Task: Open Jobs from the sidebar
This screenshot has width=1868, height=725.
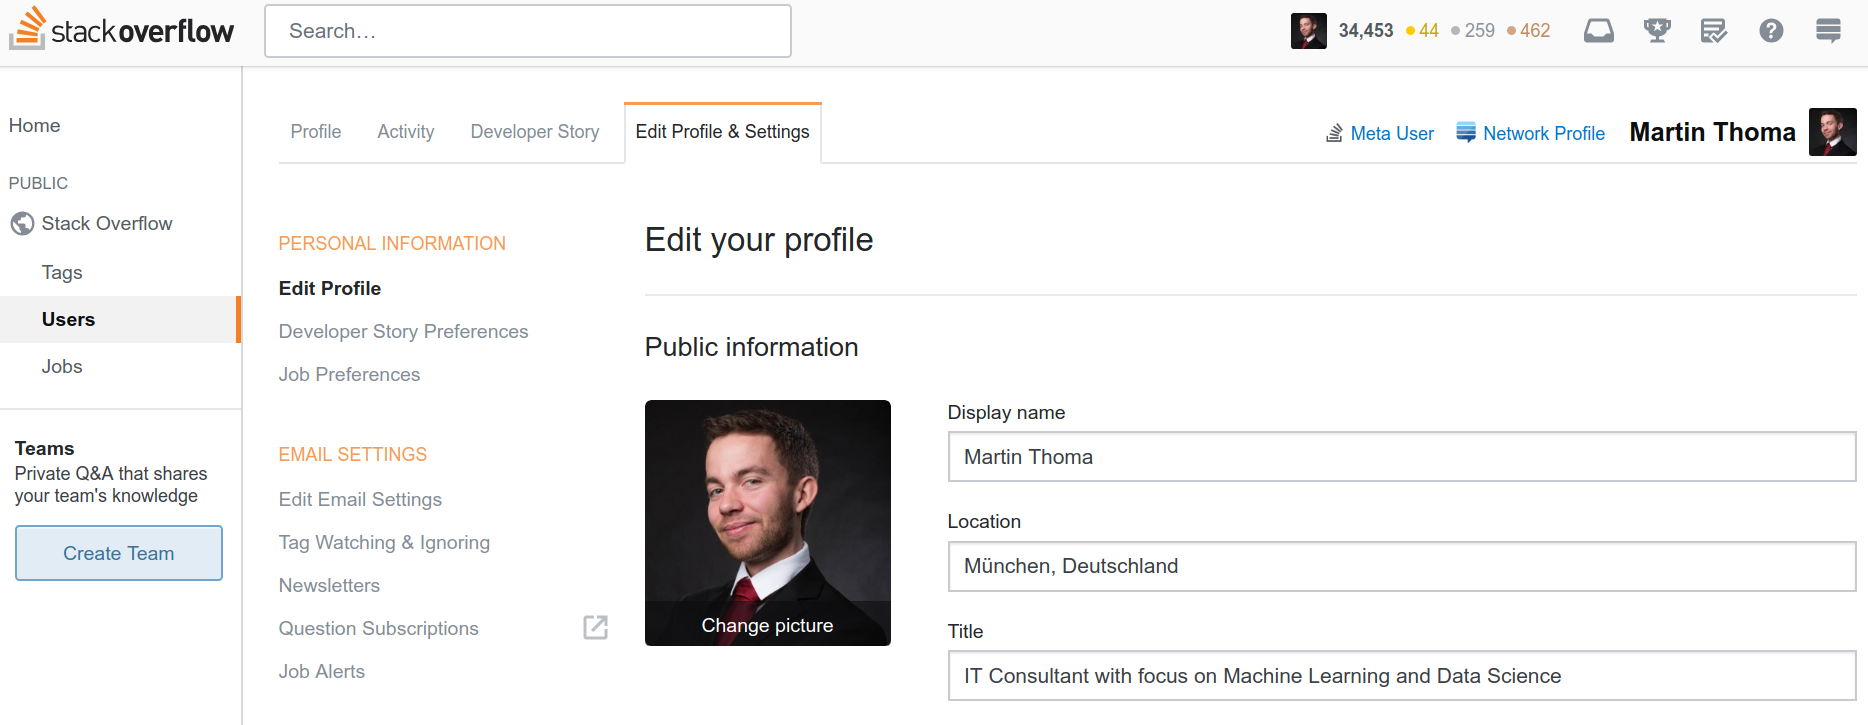Action: tap(61, 366)
